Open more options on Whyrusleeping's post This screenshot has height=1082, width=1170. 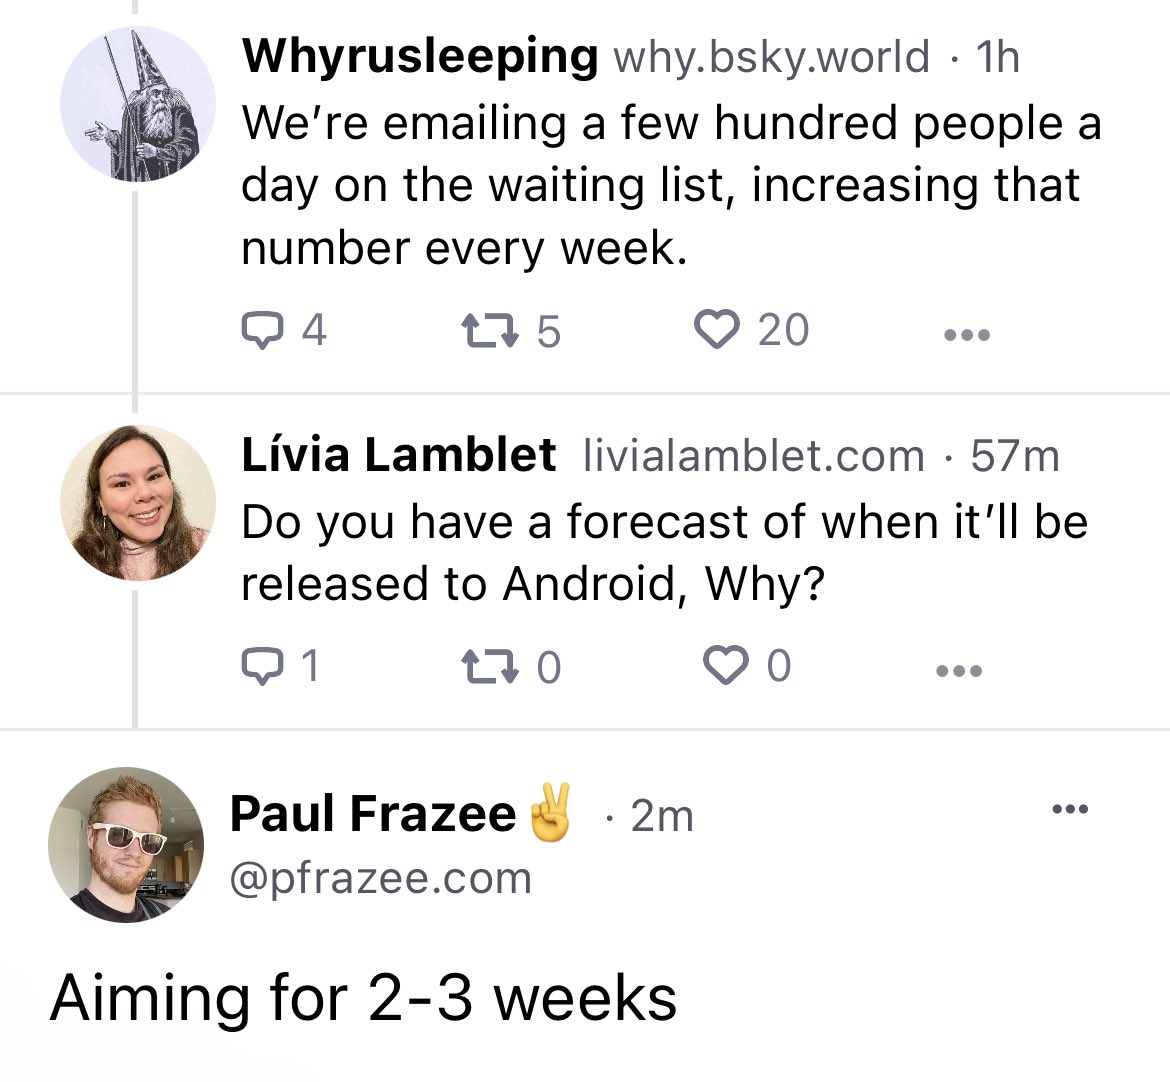click(967, 335)
